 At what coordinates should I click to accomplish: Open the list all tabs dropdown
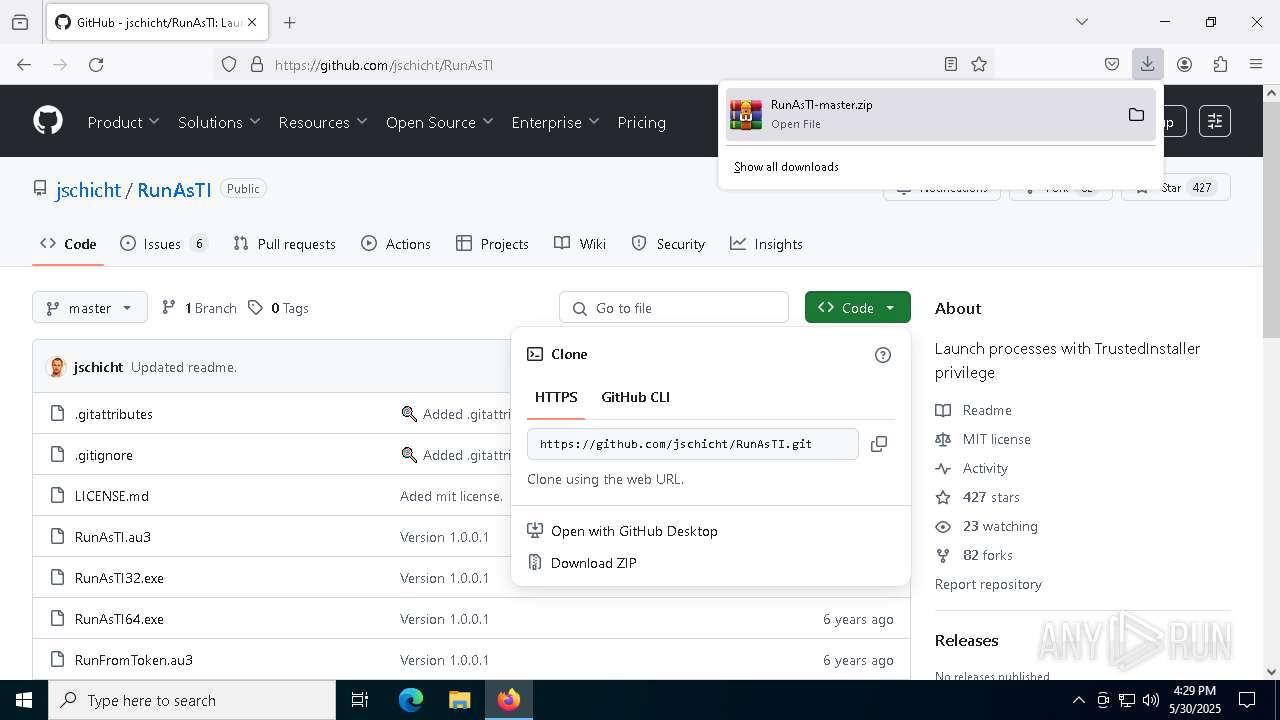click(x=1081, y=22)
